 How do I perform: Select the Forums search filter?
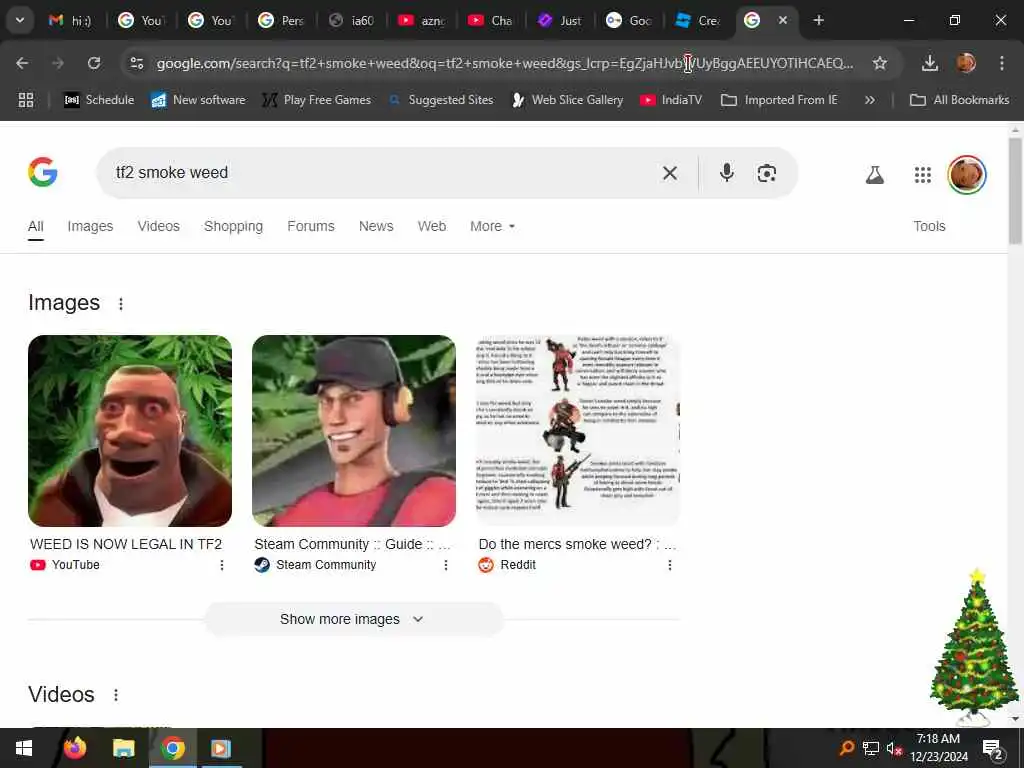(311, 226)
